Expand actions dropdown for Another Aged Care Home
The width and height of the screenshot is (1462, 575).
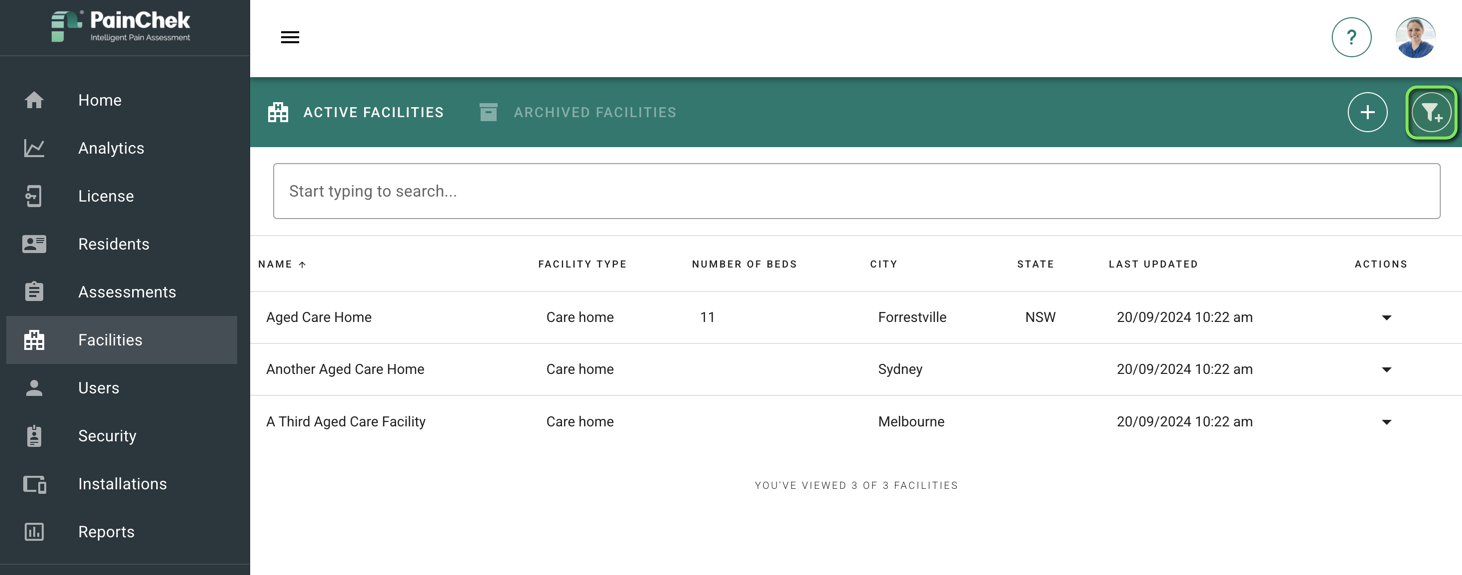[1386, 370]
